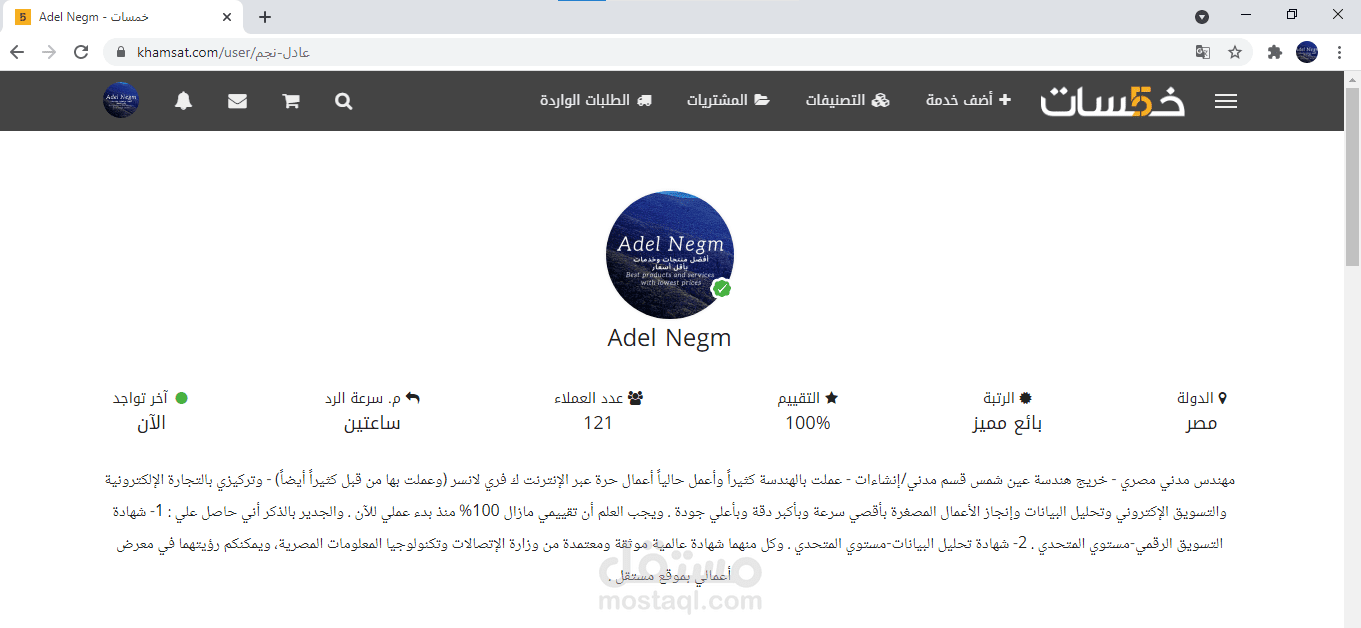The image size is (1361, 628).
Task: Open the notifications bell icon
Action: [x=183, y=100]
